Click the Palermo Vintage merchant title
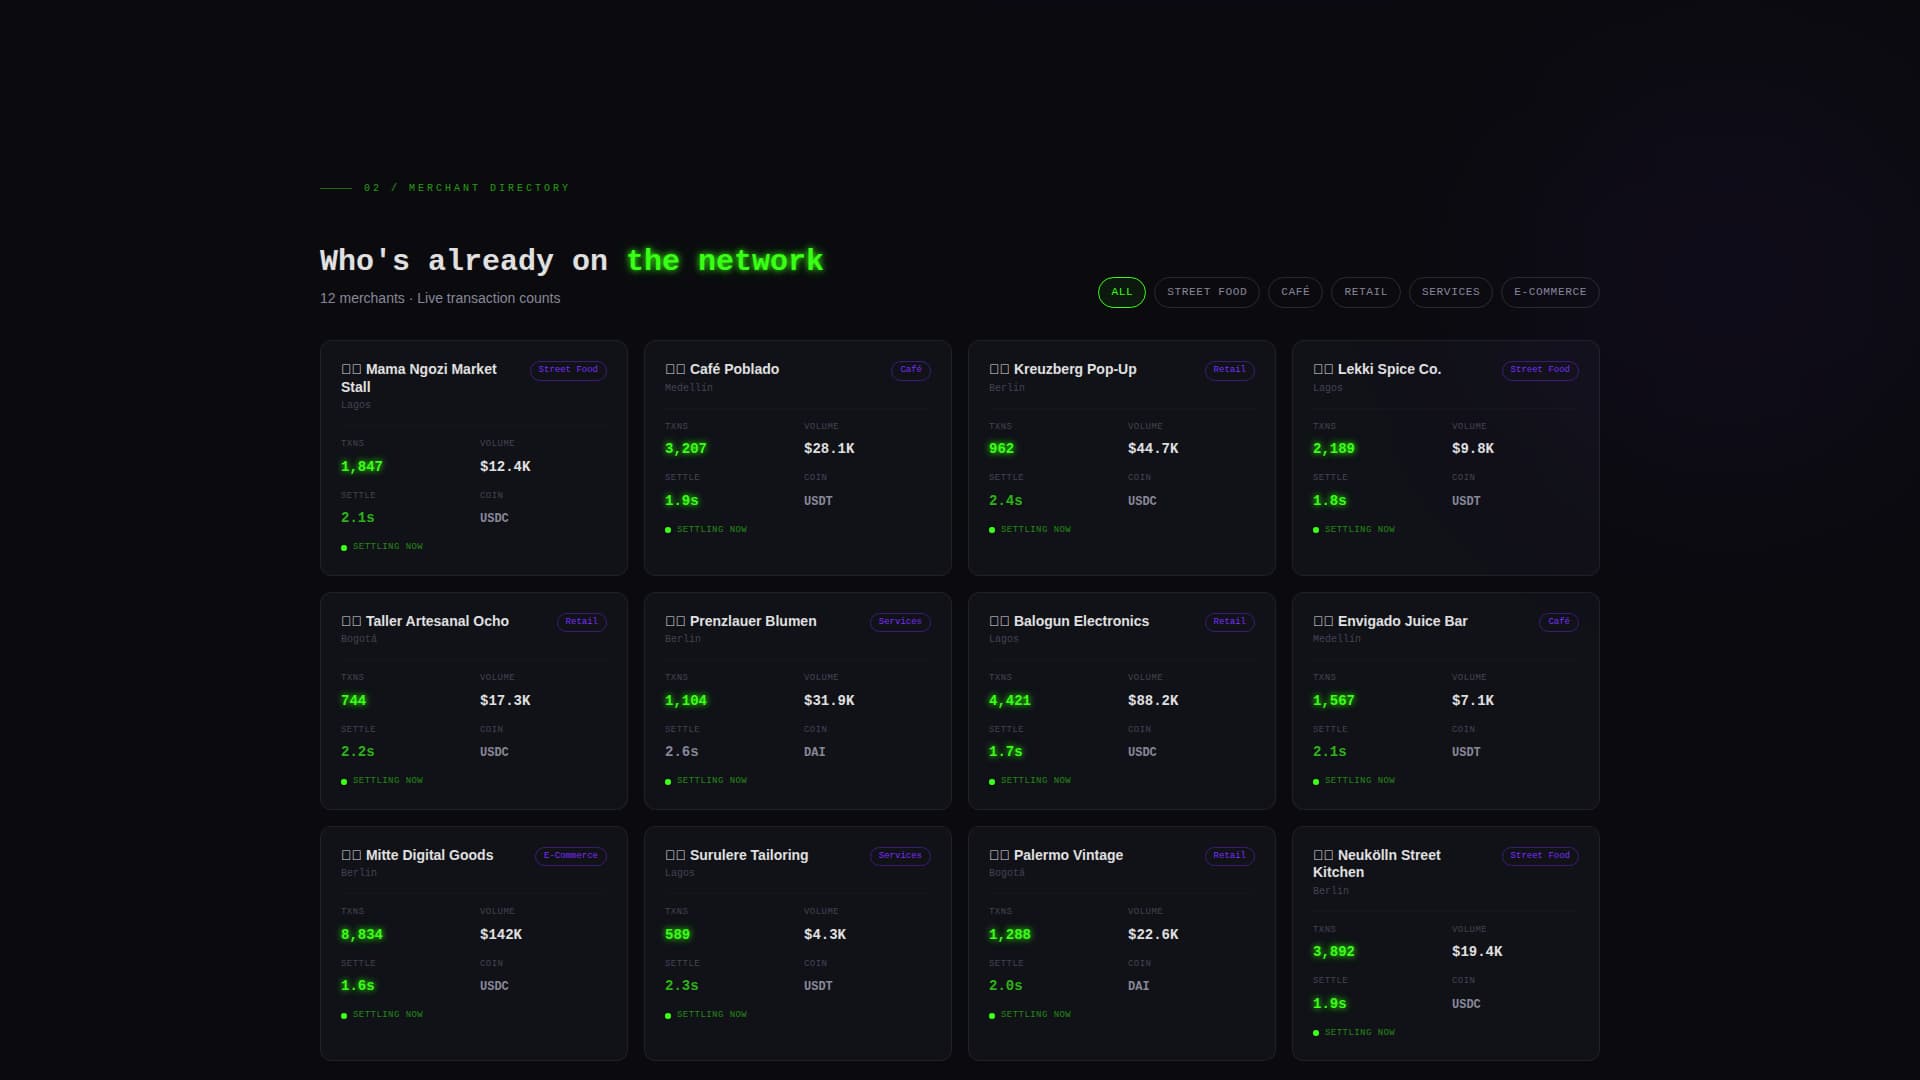This screenshot has height=1080, width=1920. (x=1056, y=855)
